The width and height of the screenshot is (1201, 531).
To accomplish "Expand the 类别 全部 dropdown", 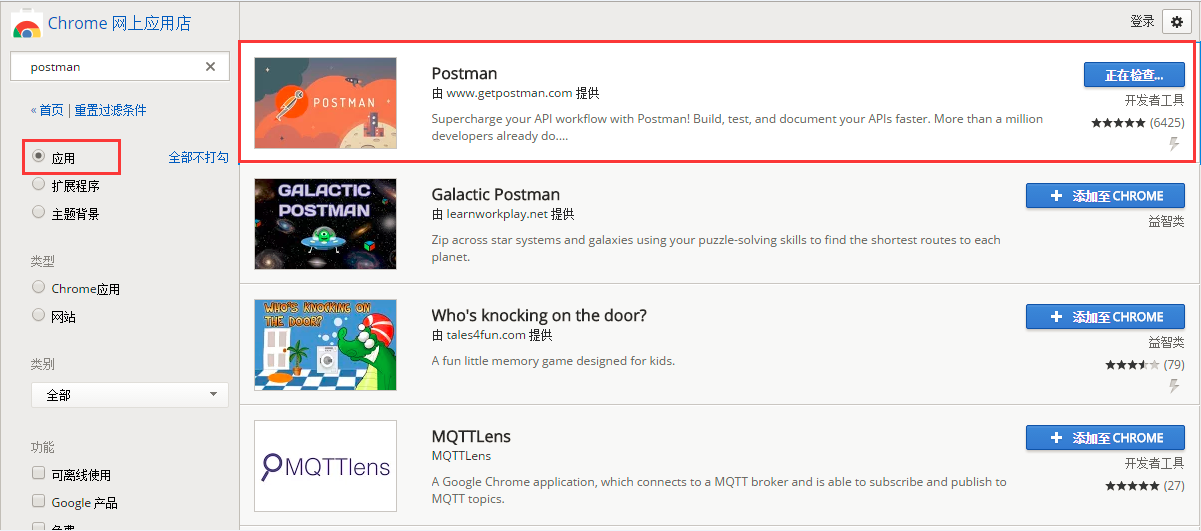I will (x=130, y=395).
